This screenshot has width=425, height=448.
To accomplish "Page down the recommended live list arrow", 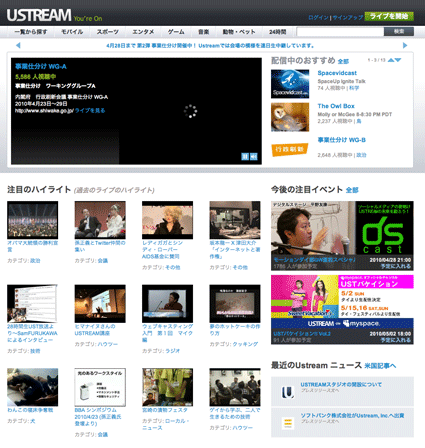I will point(398,60).
